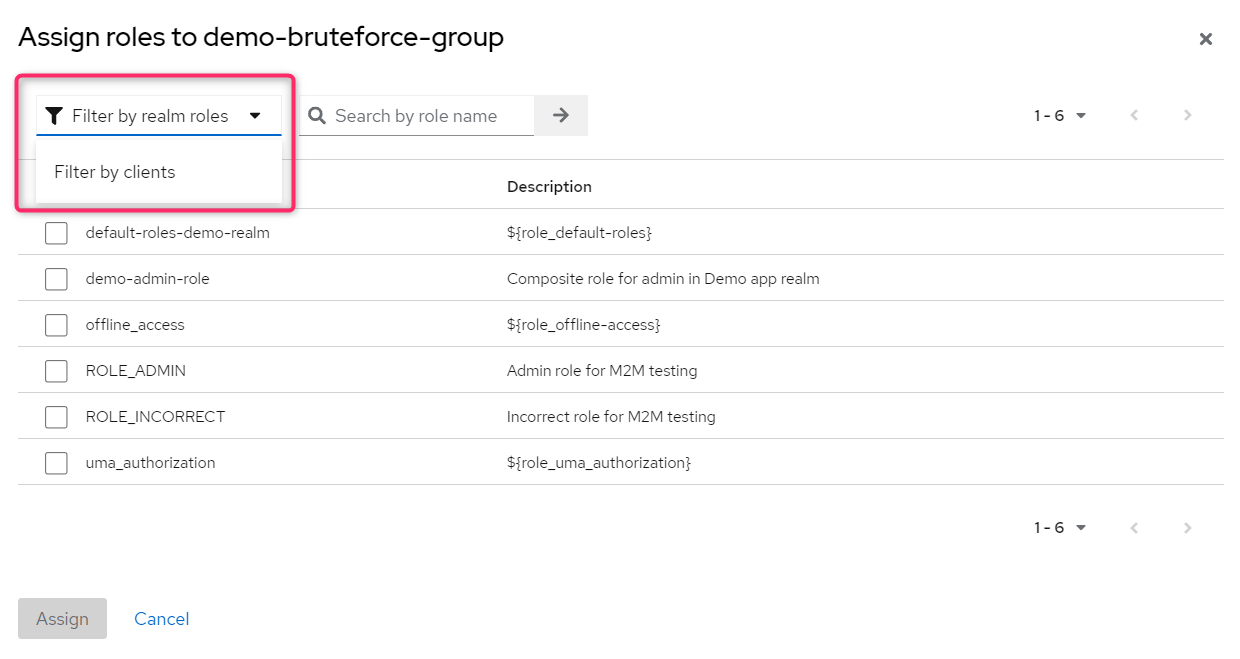This screenshot has width=1240, height=659.
Task: Click the uma_authorization role name
Action: (151, 463)
